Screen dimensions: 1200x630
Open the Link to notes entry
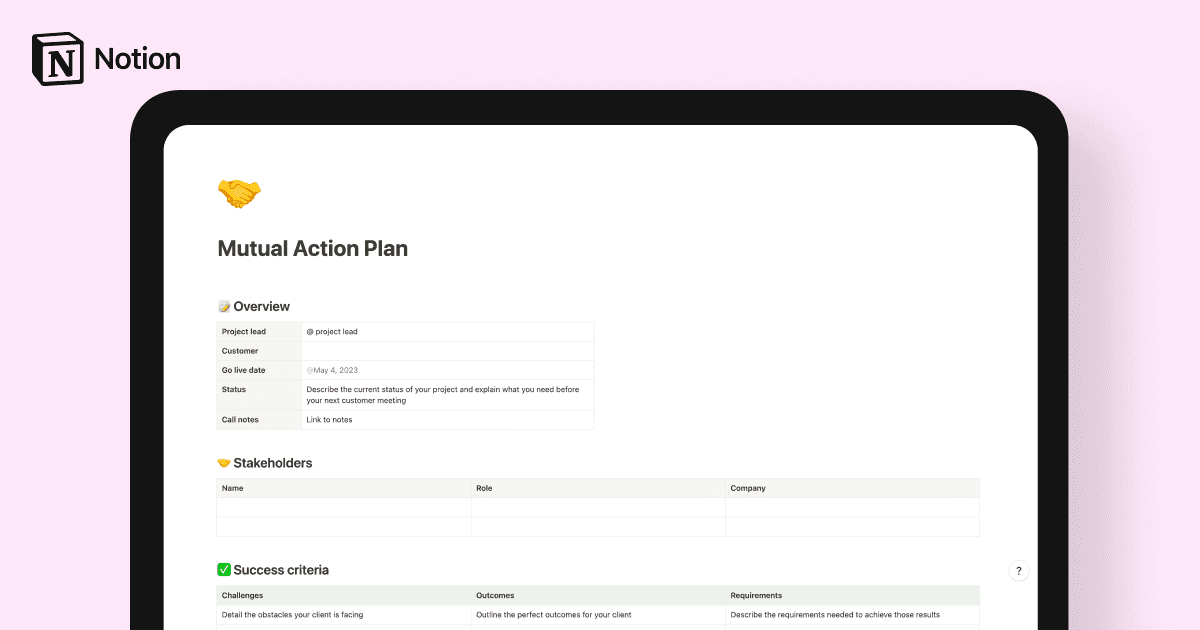point(328,419)
